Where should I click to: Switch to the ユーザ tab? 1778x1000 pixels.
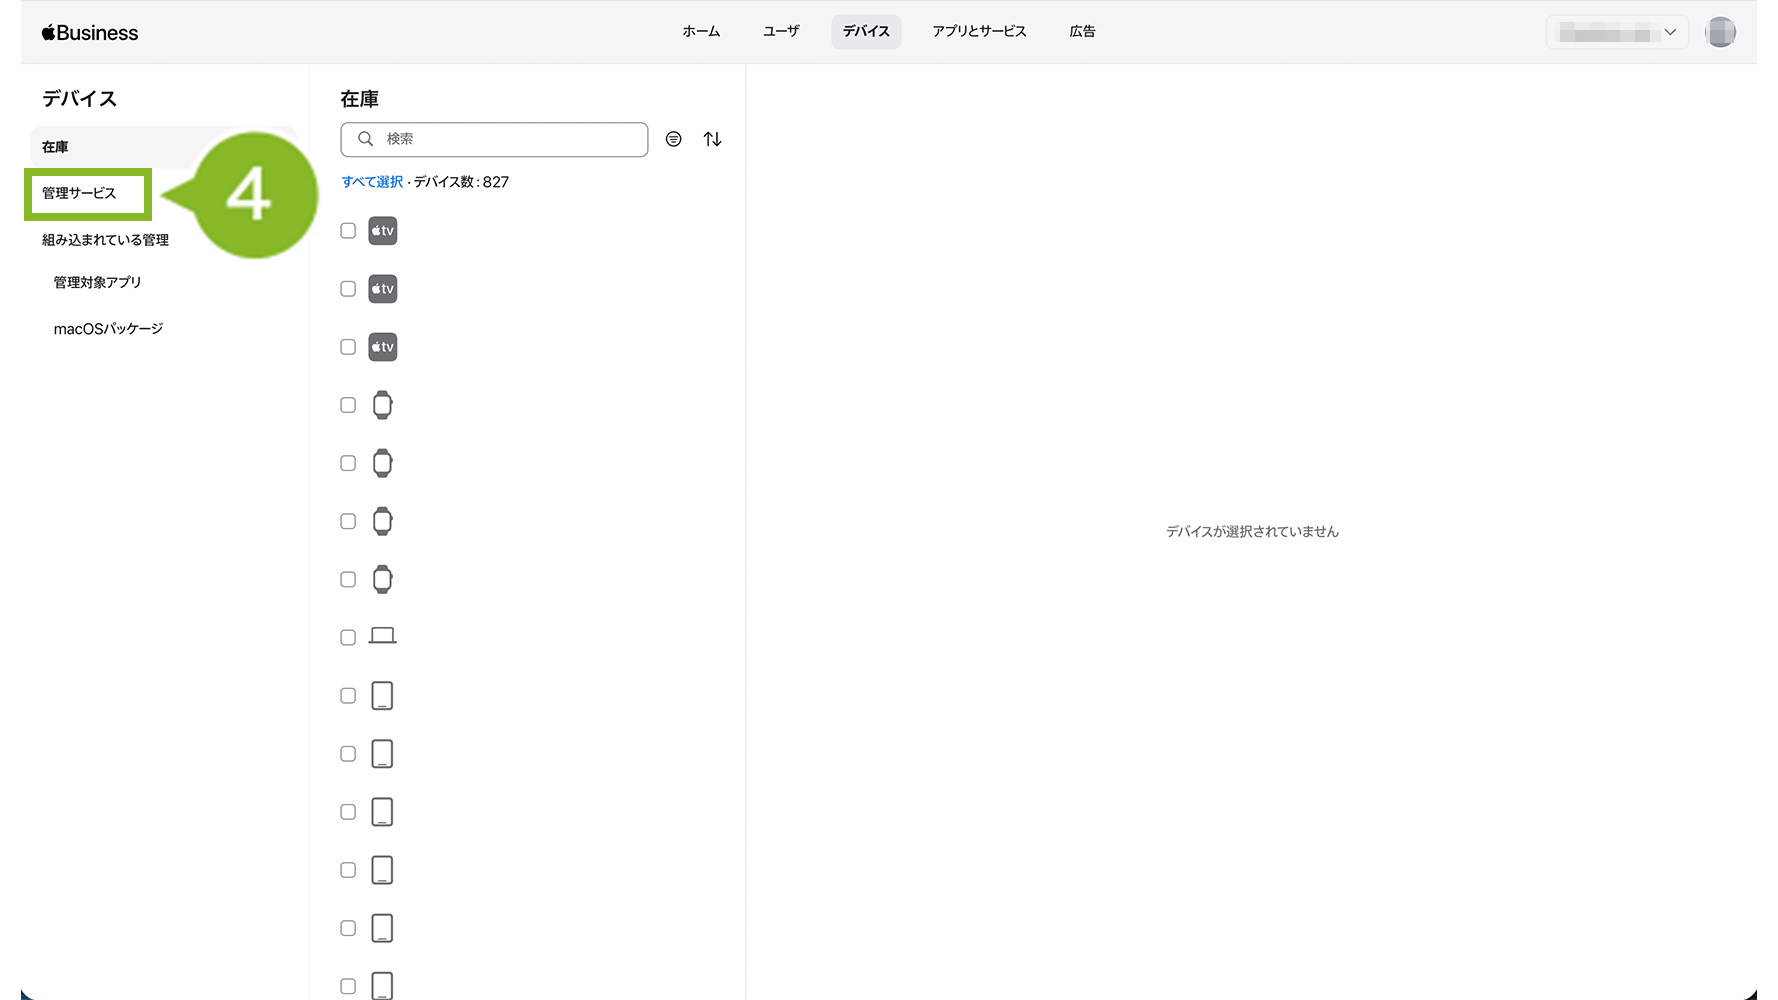pos(781,32)
